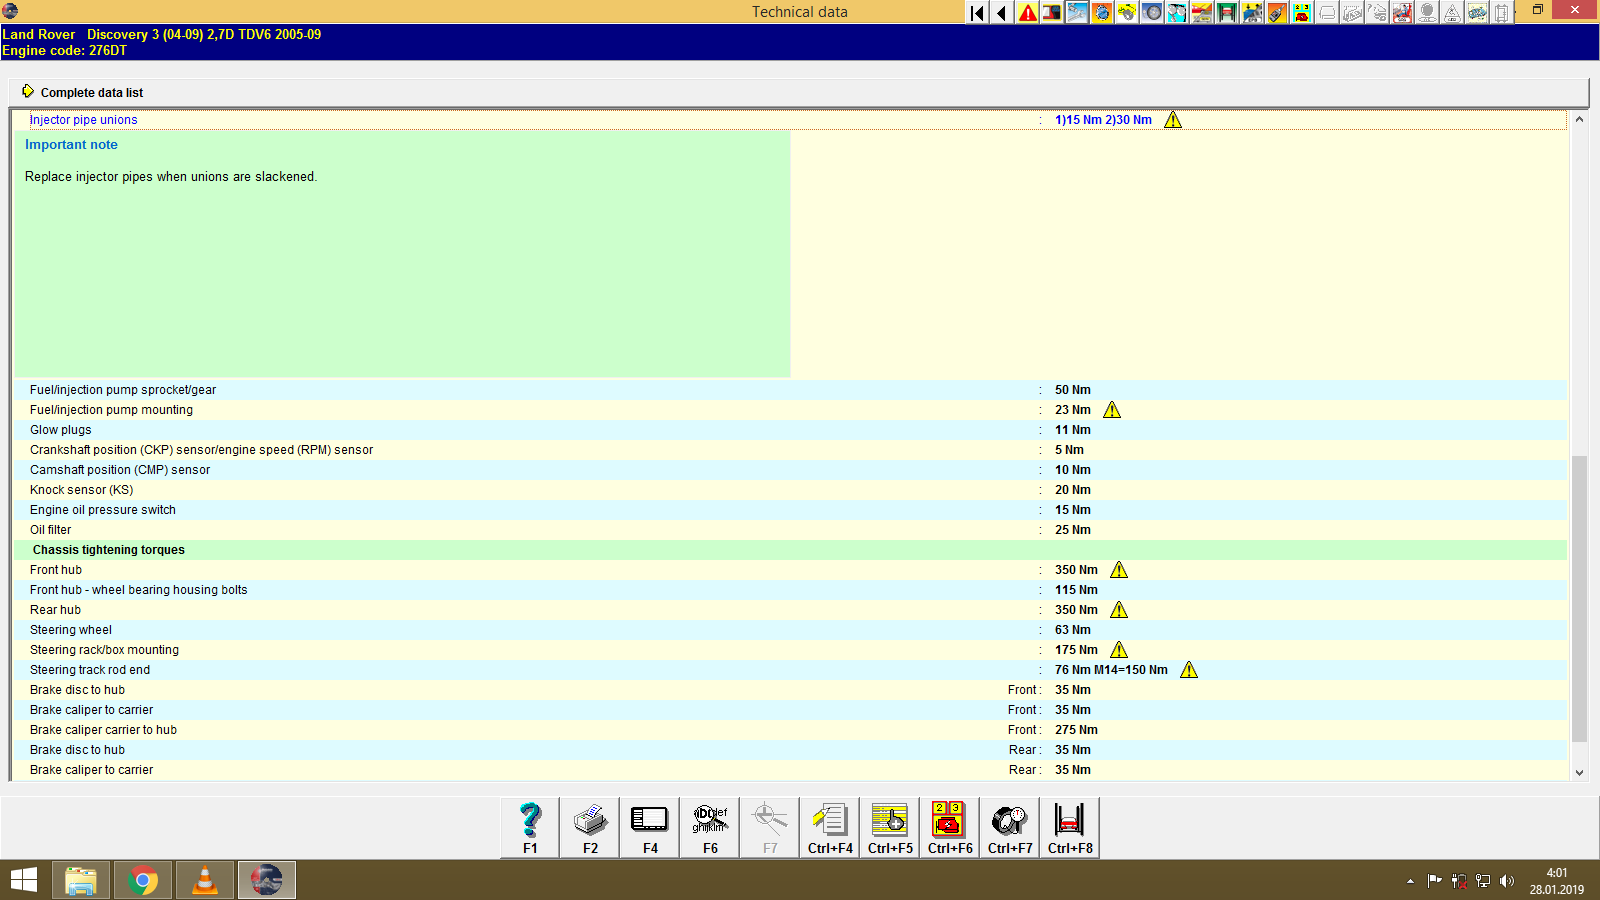1600x900 pixels.
Task: Show note triangle beside Steering rack/box mounting
Action: tap(1119, 649)
